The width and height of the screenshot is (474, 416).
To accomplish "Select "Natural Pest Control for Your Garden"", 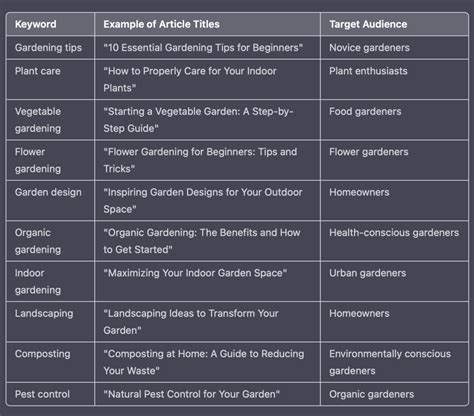I will (192, 394).
